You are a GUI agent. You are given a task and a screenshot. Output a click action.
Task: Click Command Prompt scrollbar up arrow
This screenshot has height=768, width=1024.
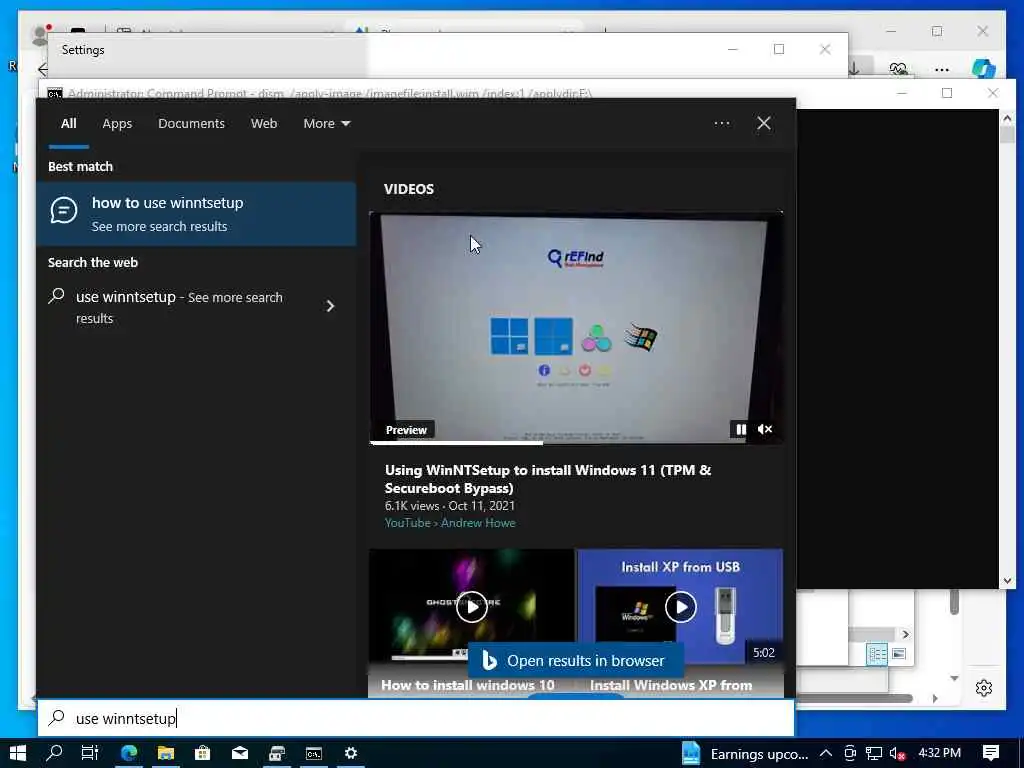click(x=1007, y=118)
